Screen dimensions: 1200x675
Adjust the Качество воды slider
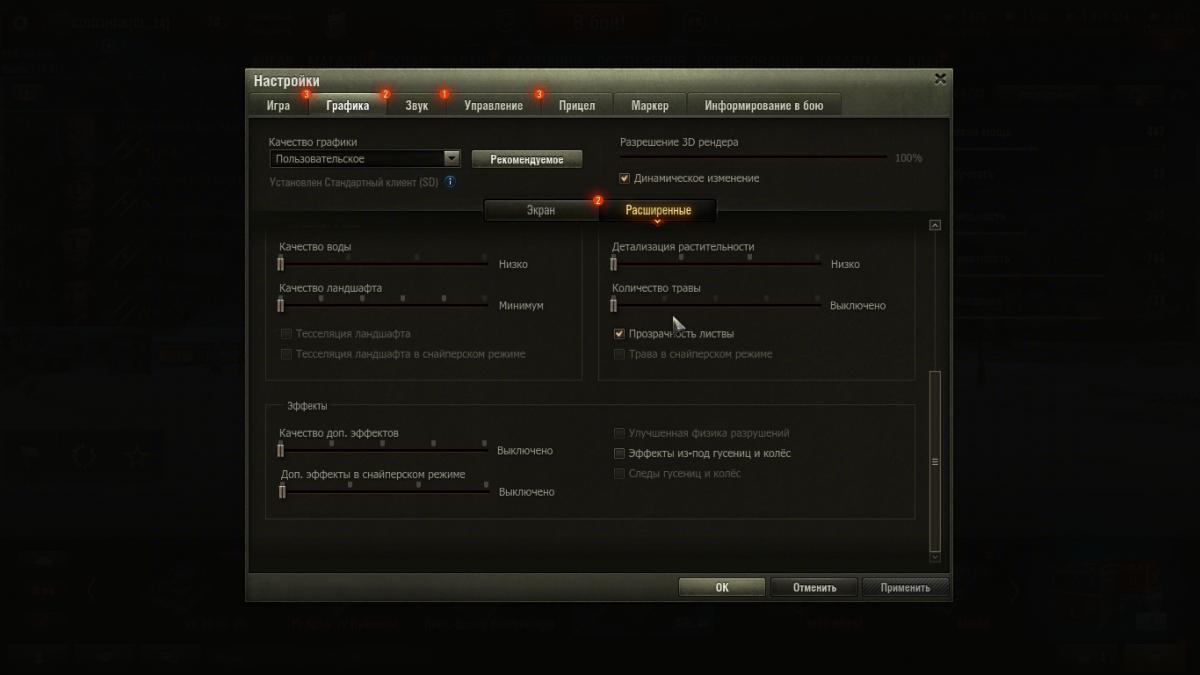click(383, 264)
